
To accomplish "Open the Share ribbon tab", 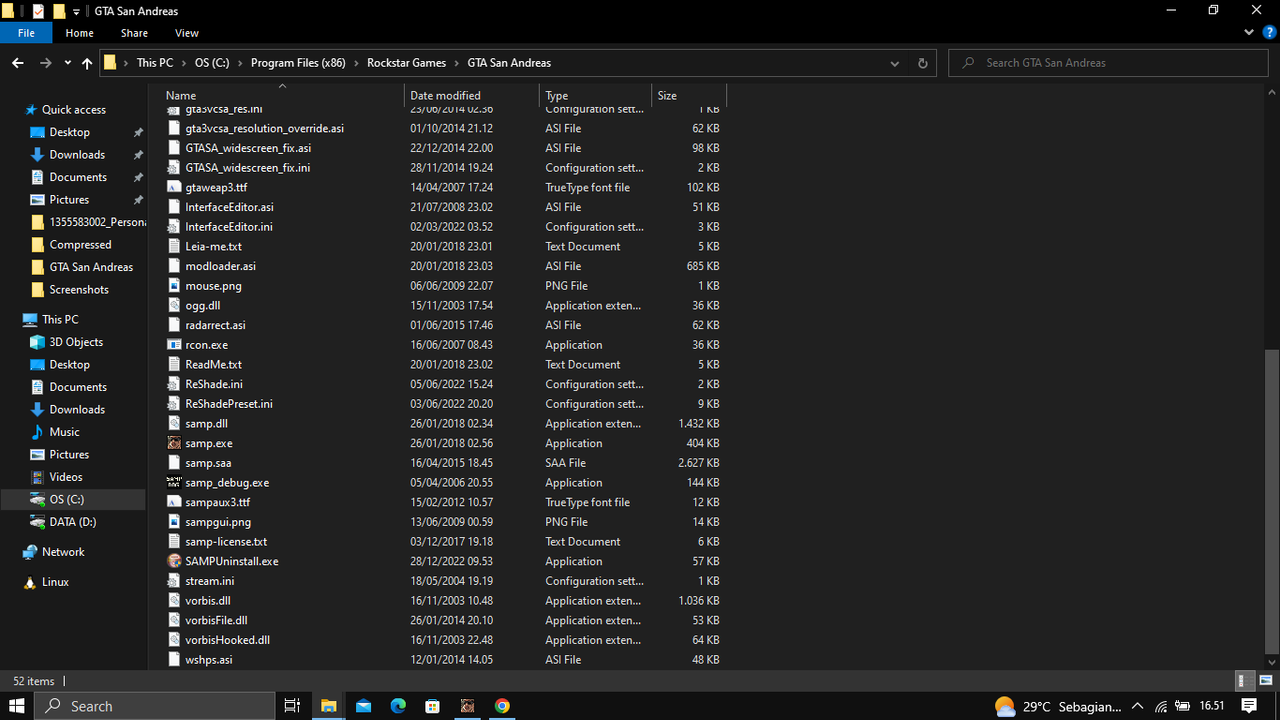I will click(x=134, y=33).
